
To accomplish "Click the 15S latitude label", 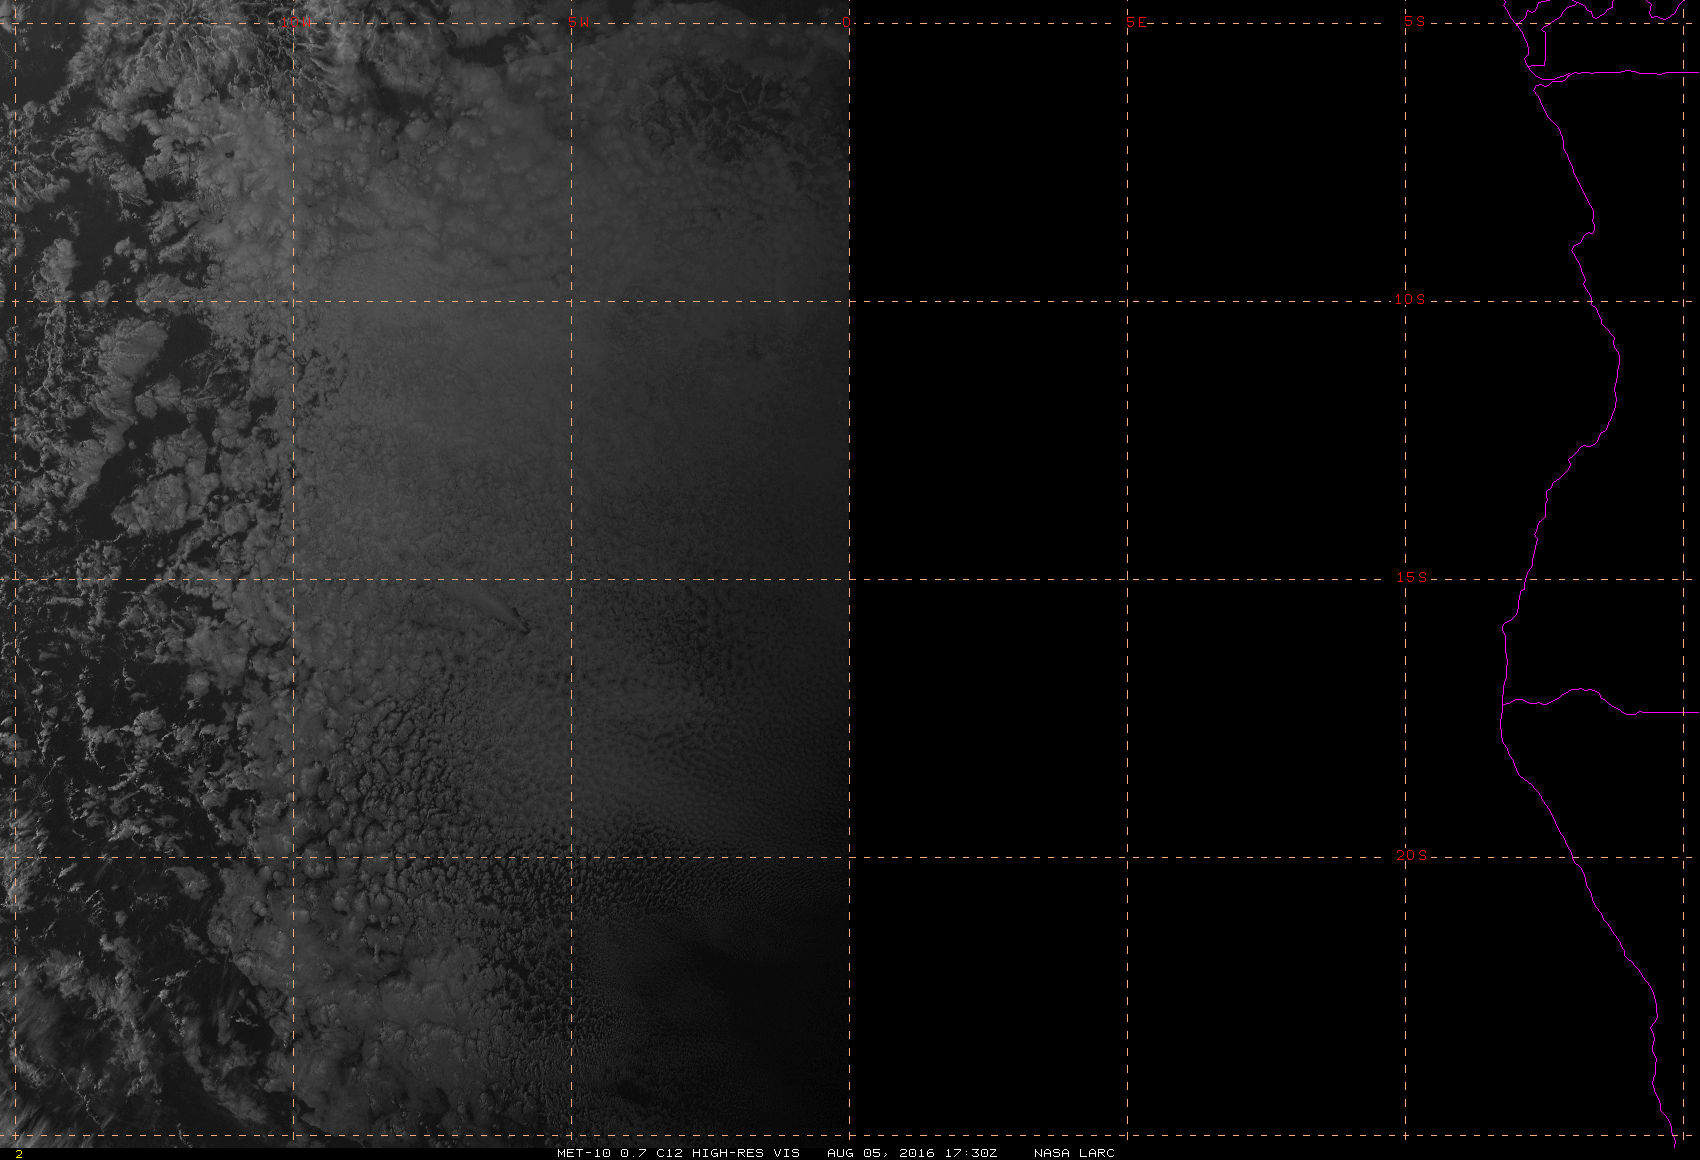I will tap(1411, 577).
